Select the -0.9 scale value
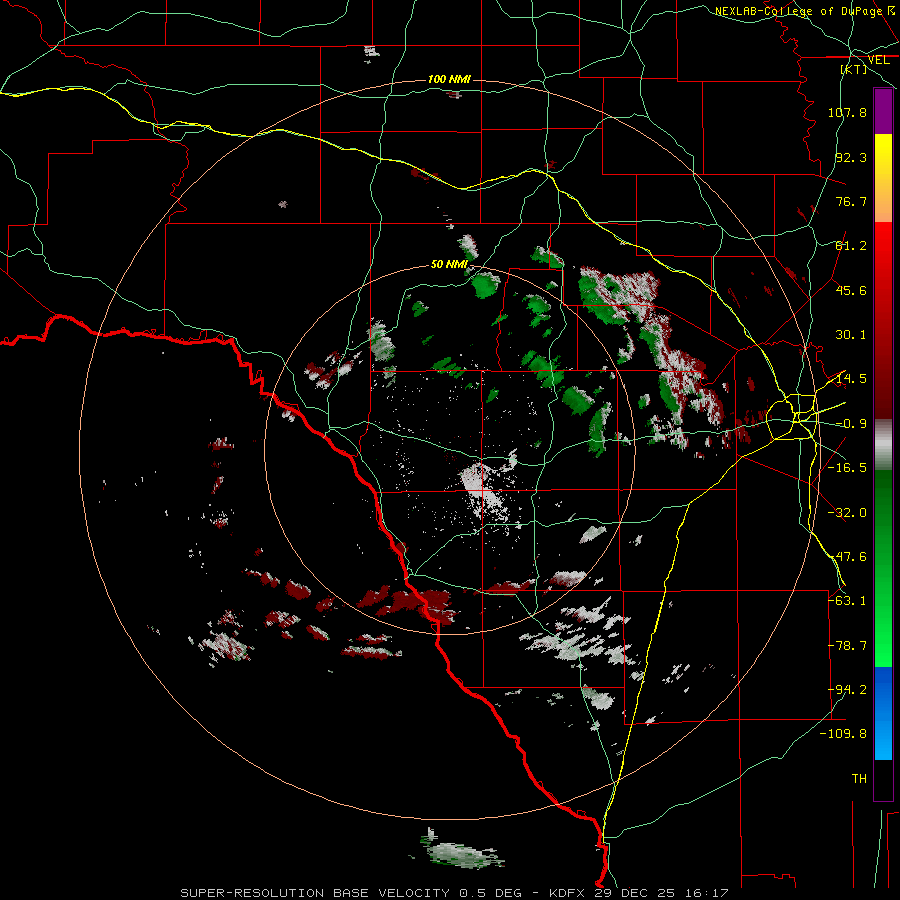 (x=851, y=424)
